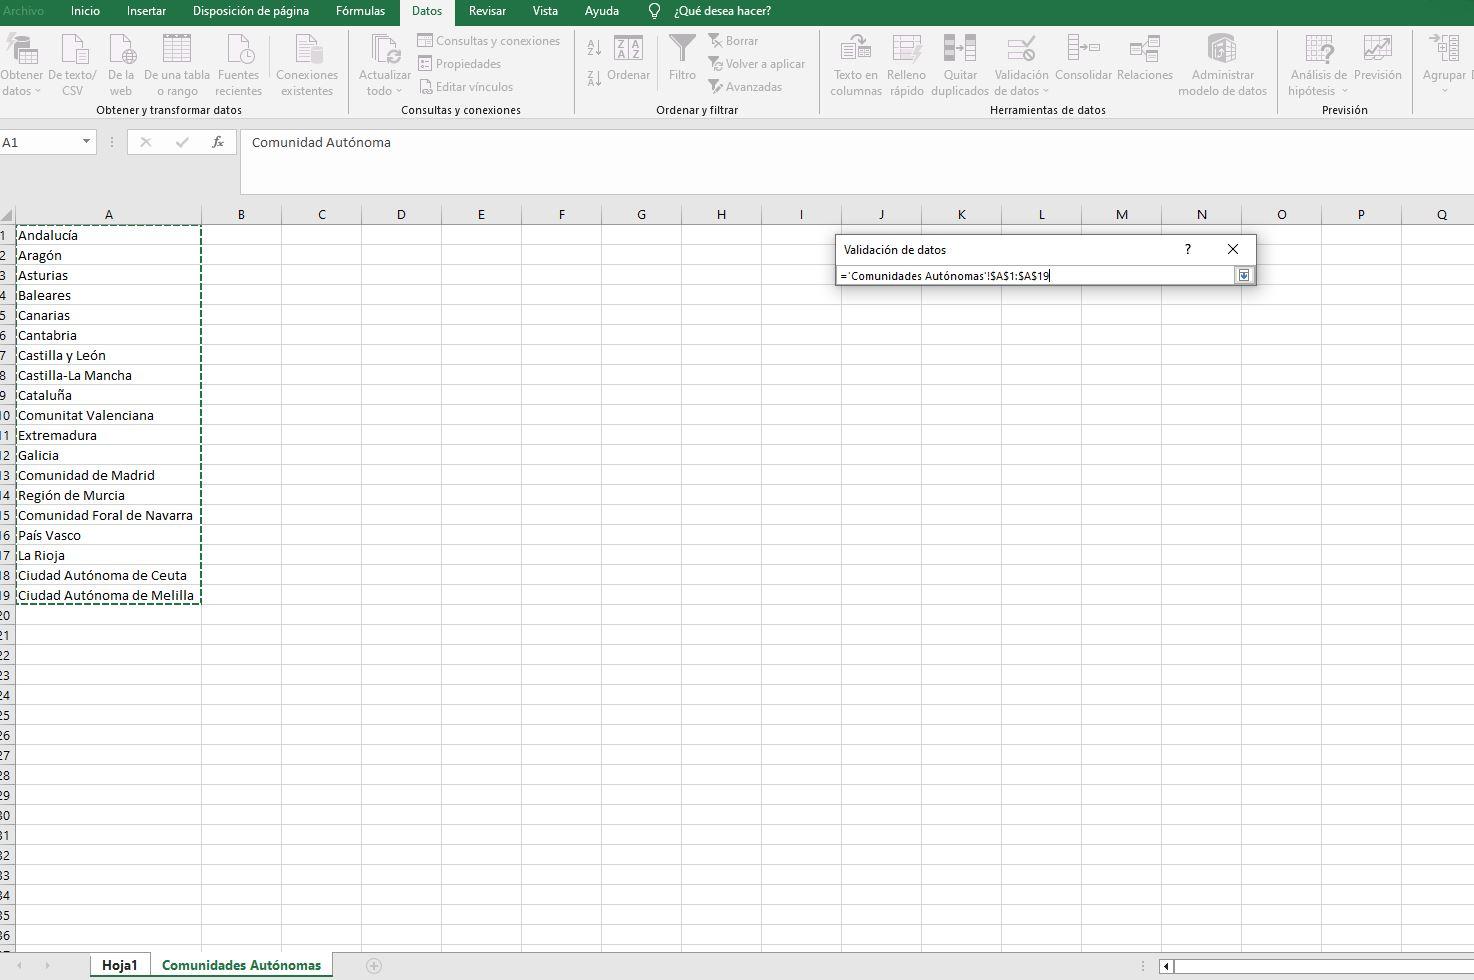Open the Texto en columnas tool

(855, 65)
